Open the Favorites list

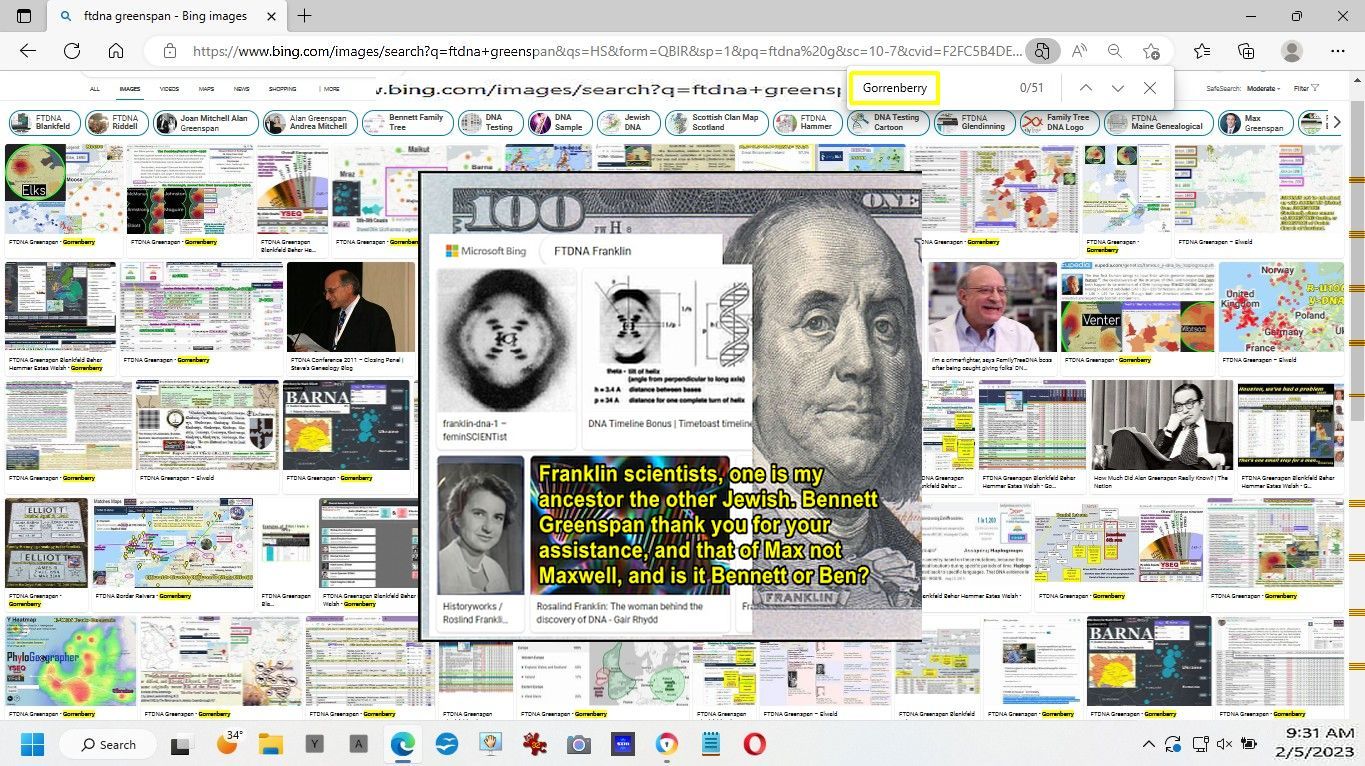coord(1202,51)
